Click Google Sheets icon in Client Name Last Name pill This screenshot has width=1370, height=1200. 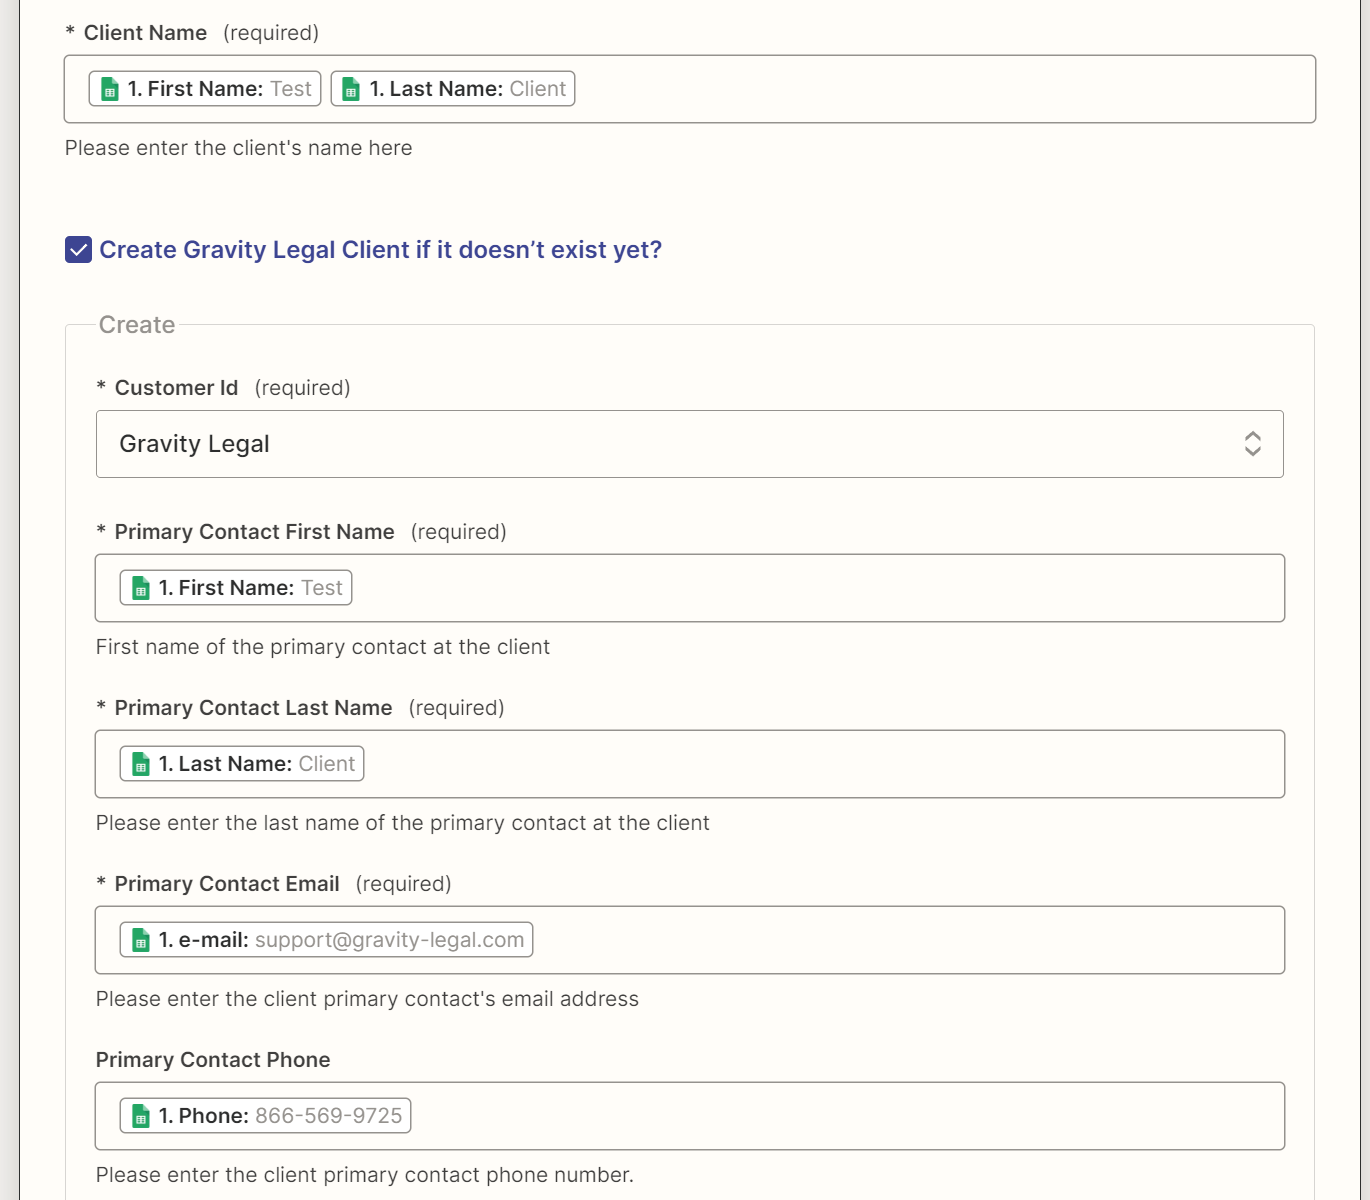[351, 89]
